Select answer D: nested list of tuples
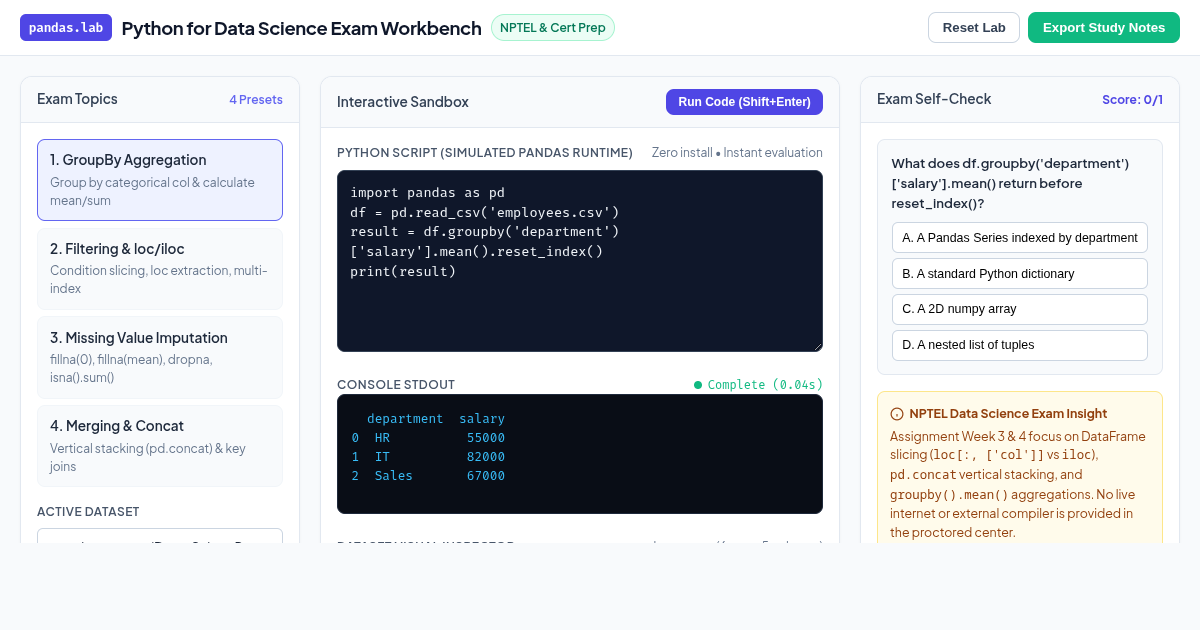Image resolution: width=1200 pixels, height=630 pixels. (x=1020, y=345)
